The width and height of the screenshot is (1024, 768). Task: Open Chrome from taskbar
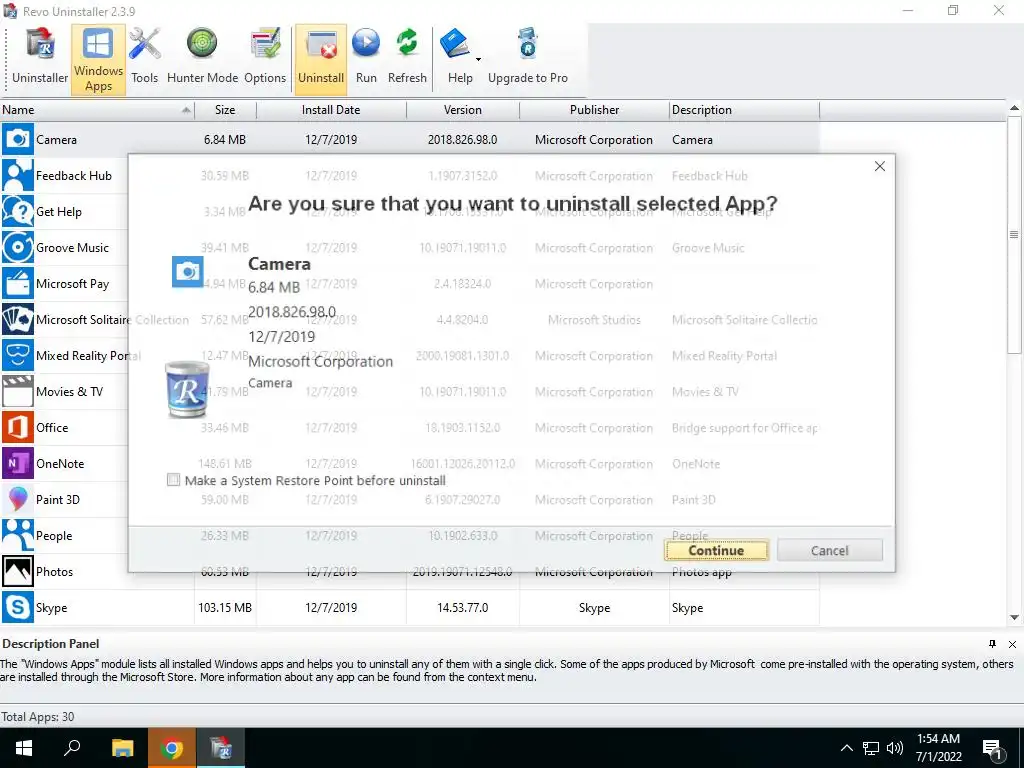point(171,748)
